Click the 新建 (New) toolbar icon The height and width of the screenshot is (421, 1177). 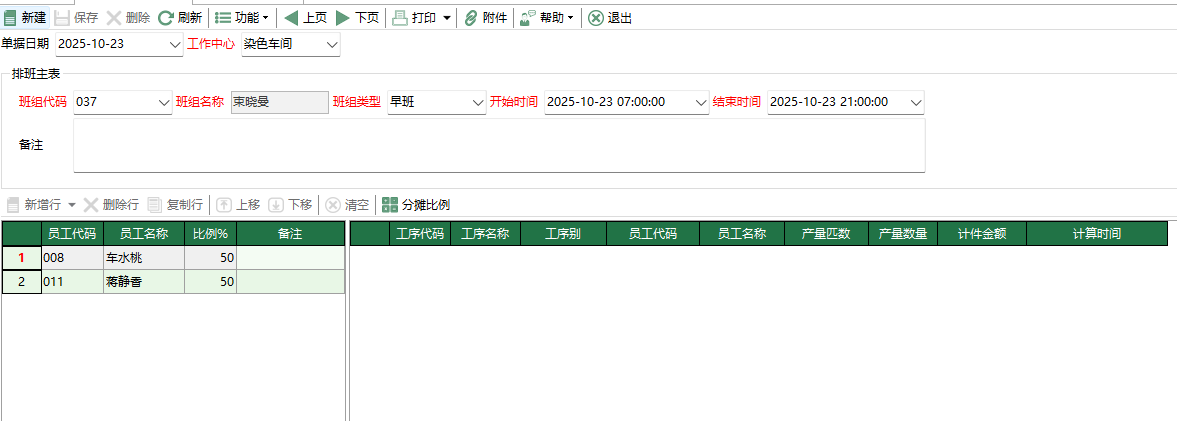click(x=11, y=18)
